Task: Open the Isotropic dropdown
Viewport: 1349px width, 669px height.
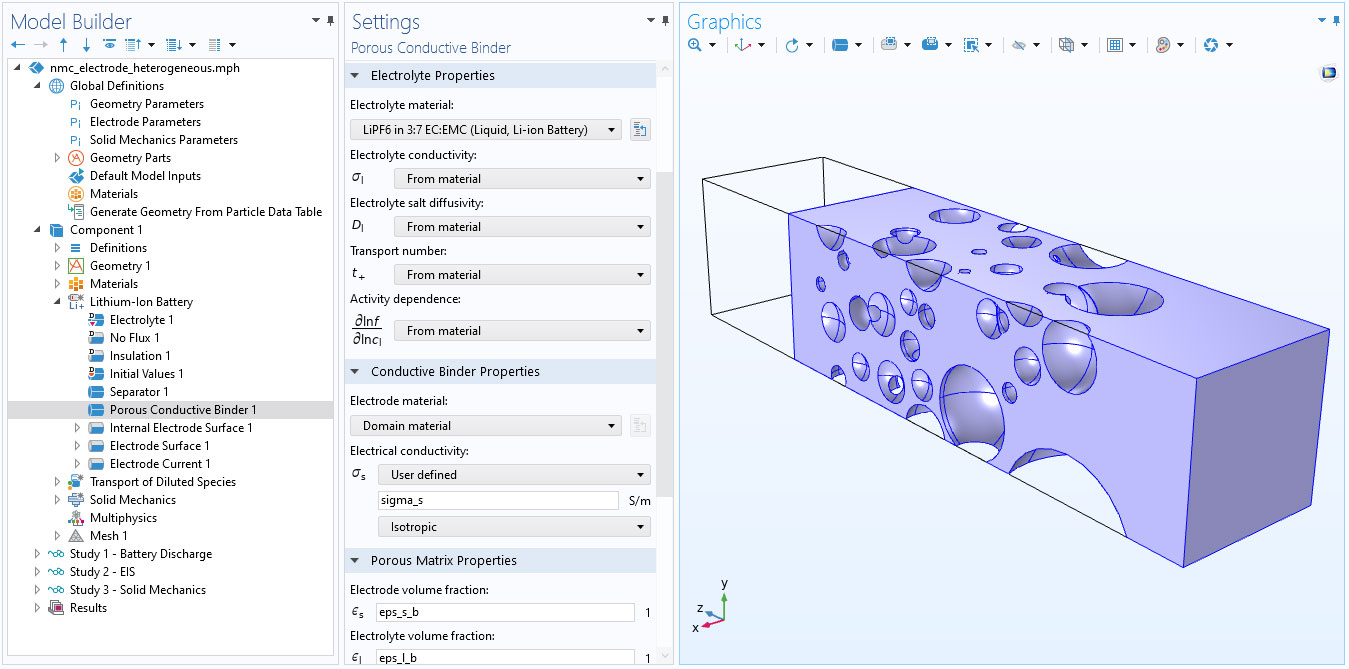Action: point(514,527)
